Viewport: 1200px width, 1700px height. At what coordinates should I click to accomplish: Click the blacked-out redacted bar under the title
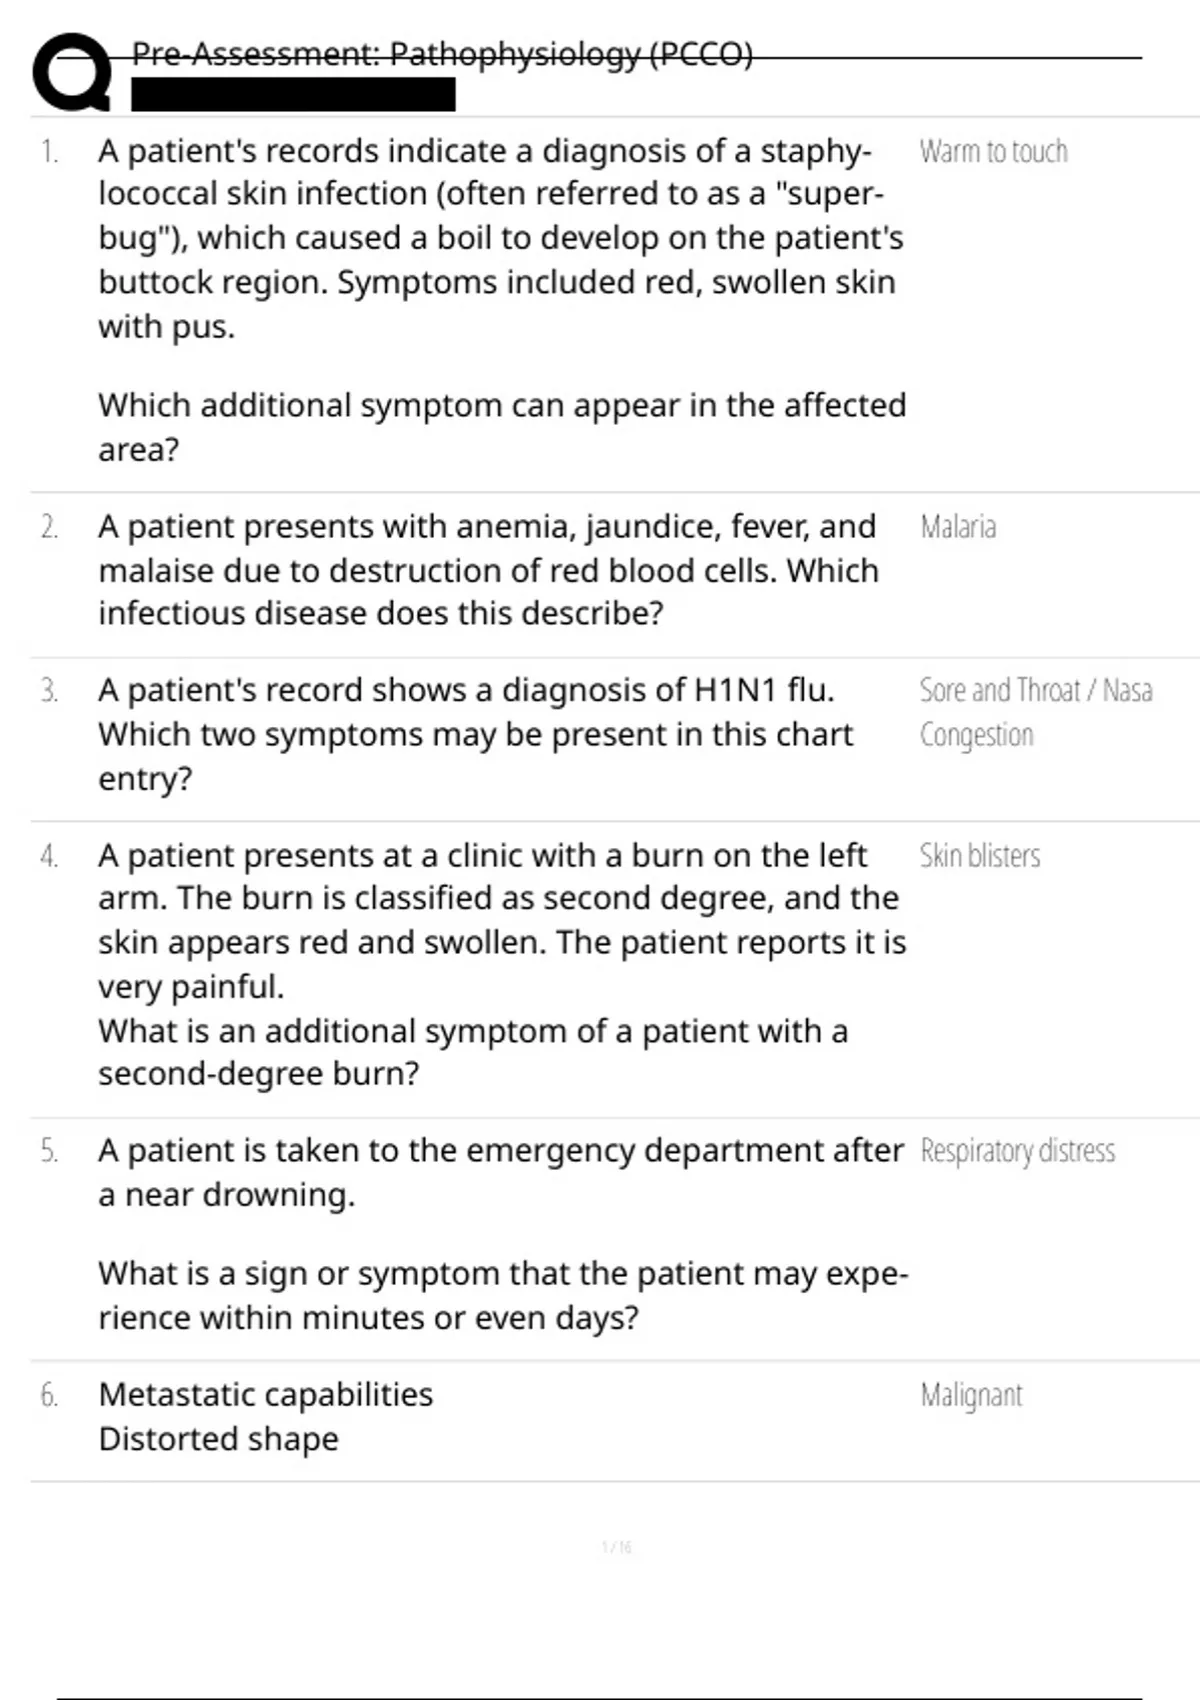click(x=293, y=94)
